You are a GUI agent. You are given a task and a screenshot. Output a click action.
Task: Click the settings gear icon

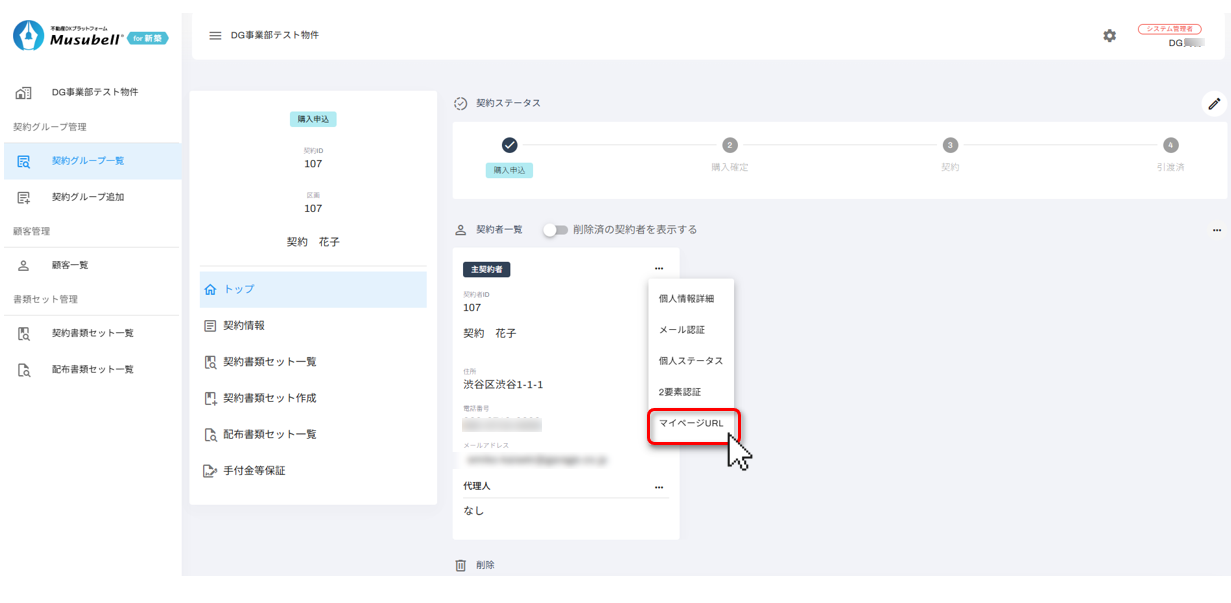(x=1109, y=36)
